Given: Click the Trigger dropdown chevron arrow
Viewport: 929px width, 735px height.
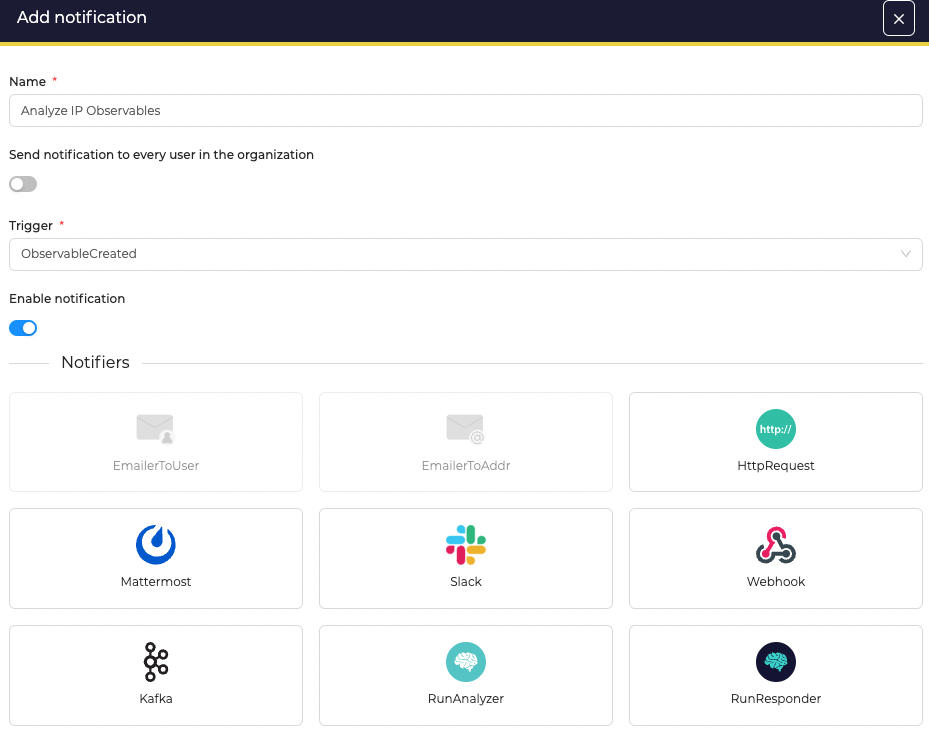Looking at the screenshot, I should 906,254.
